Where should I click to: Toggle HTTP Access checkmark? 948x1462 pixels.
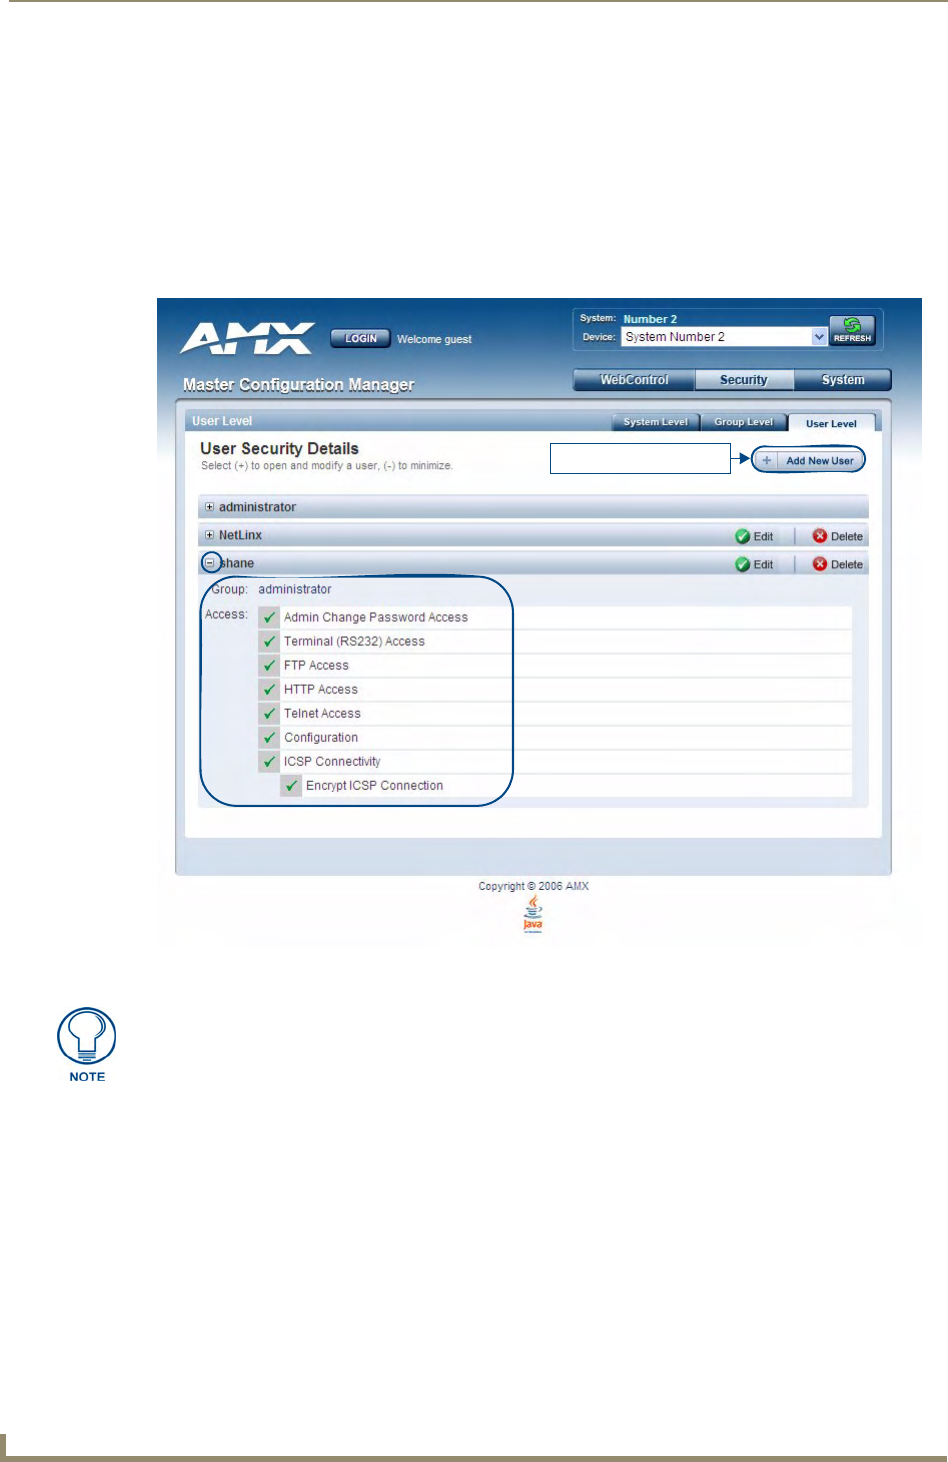click(269, 689)
